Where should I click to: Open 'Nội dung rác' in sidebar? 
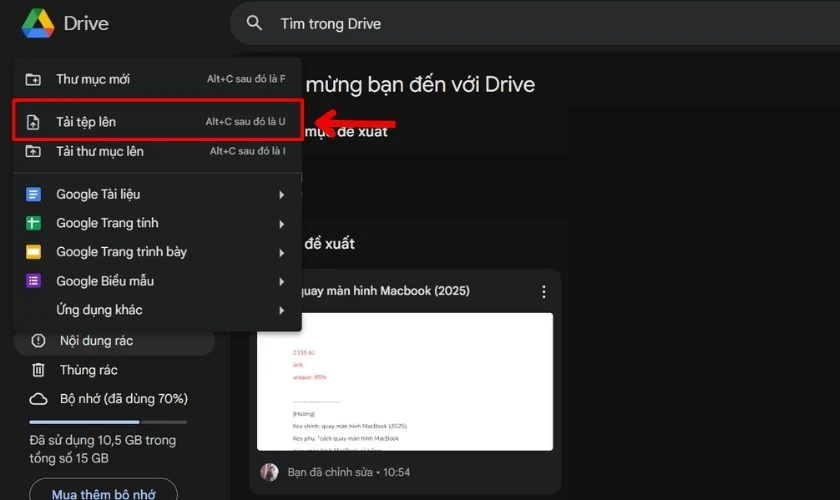coord(114,341)
